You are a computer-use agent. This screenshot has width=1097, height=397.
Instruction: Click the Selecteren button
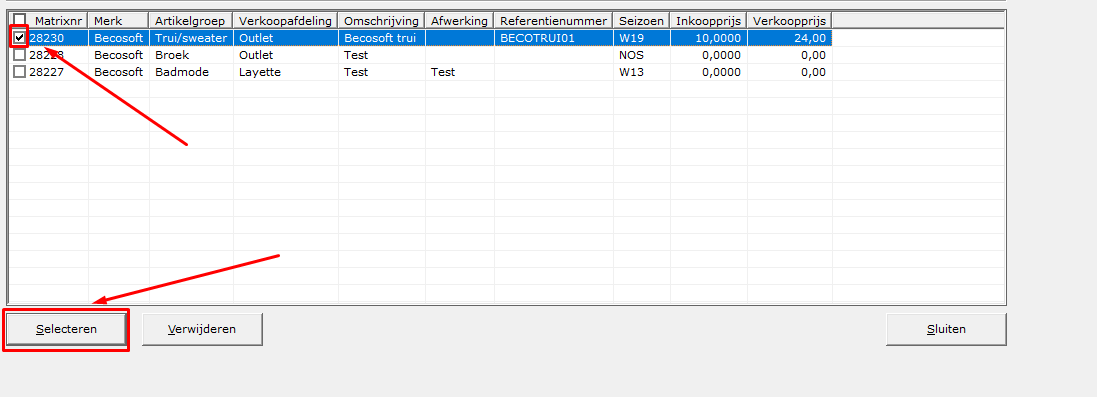click(66, 329)
